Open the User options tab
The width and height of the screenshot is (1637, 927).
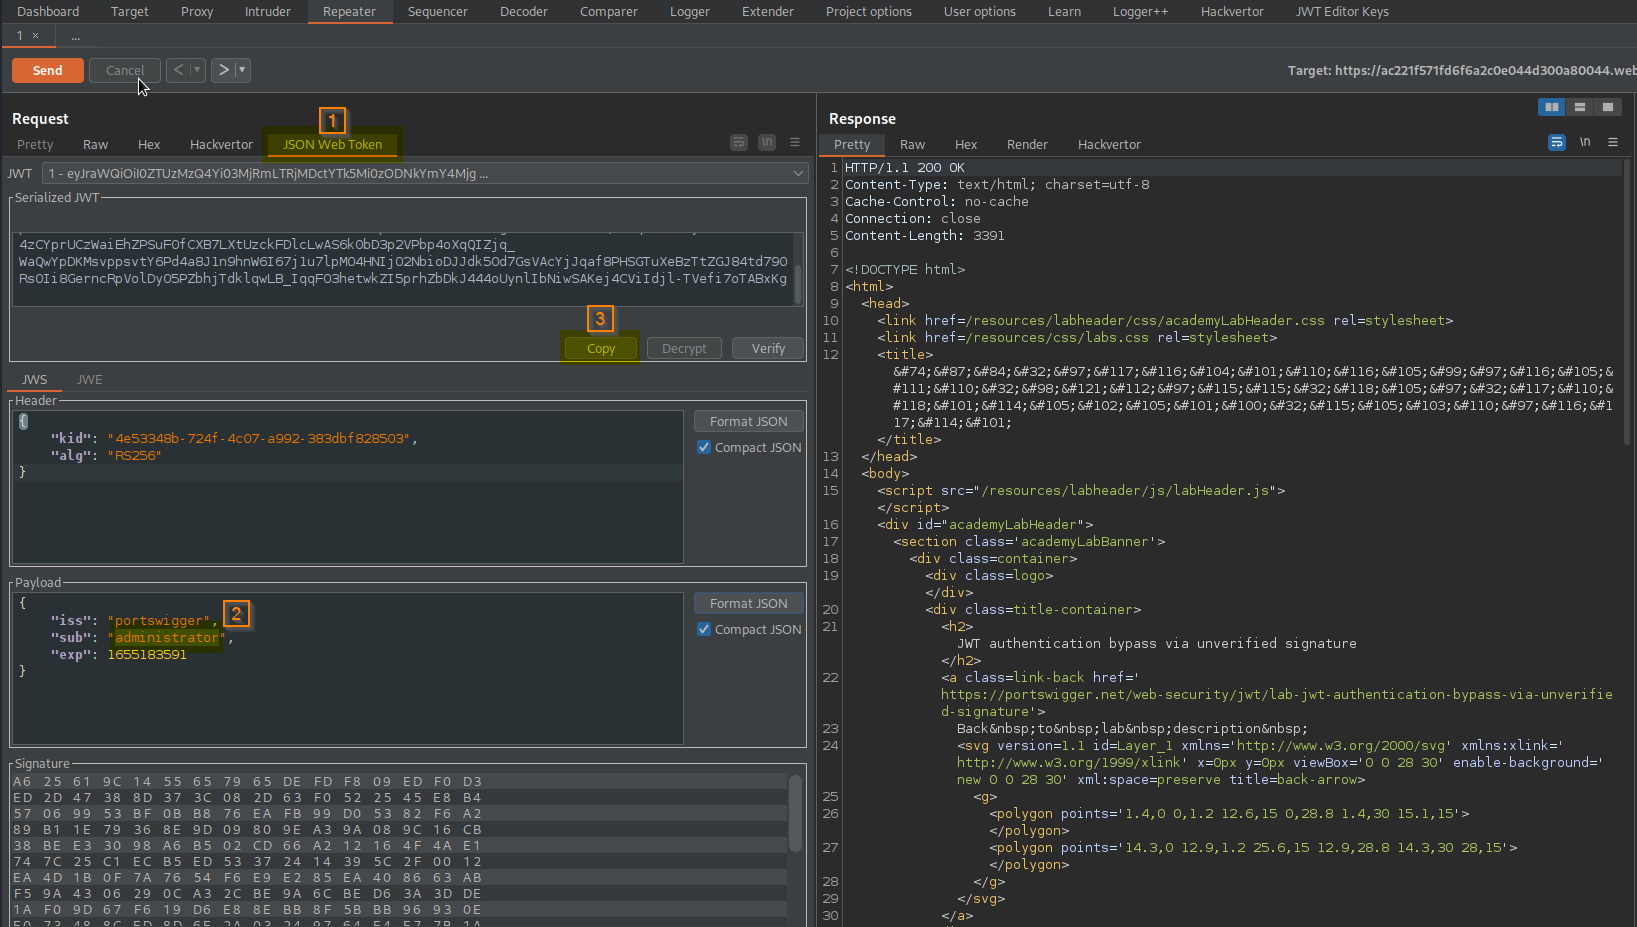click(x=980, y=12)
